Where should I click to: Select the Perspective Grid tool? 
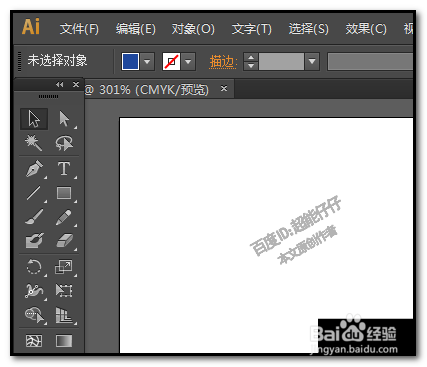[64, 315]
